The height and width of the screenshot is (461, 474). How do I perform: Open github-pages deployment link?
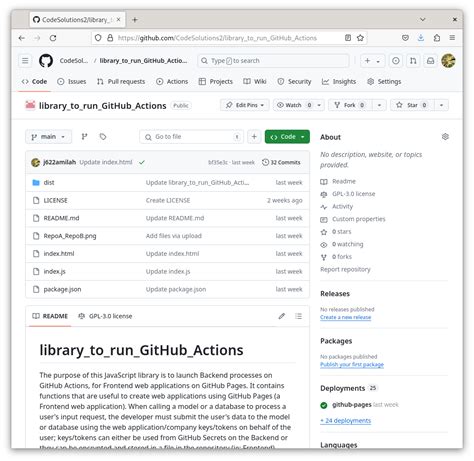tap(352, 405)
